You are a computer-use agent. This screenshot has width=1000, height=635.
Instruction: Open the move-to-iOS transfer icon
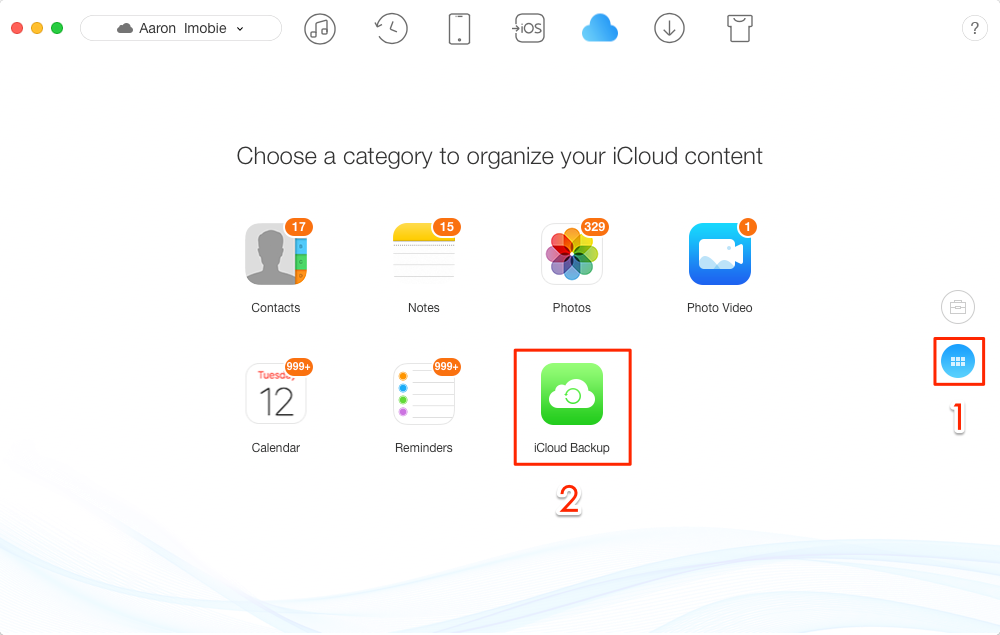pos(529,29)
